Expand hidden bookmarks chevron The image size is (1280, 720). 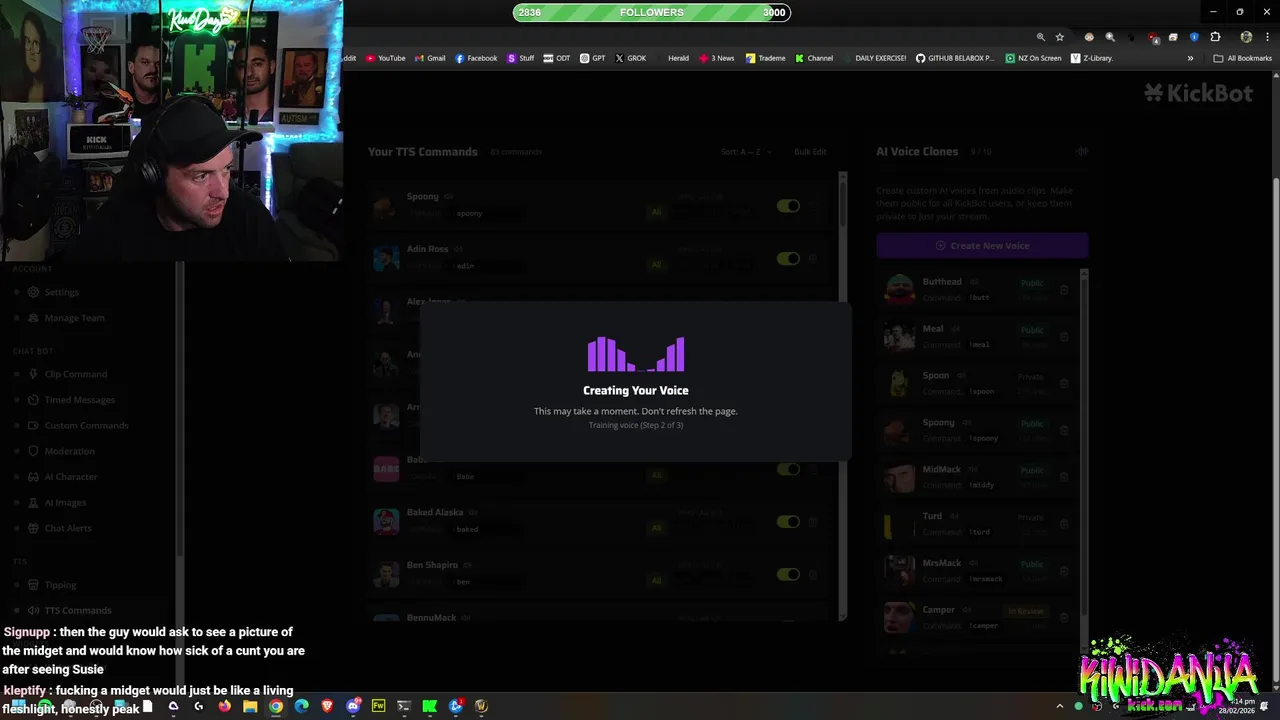1190,58
